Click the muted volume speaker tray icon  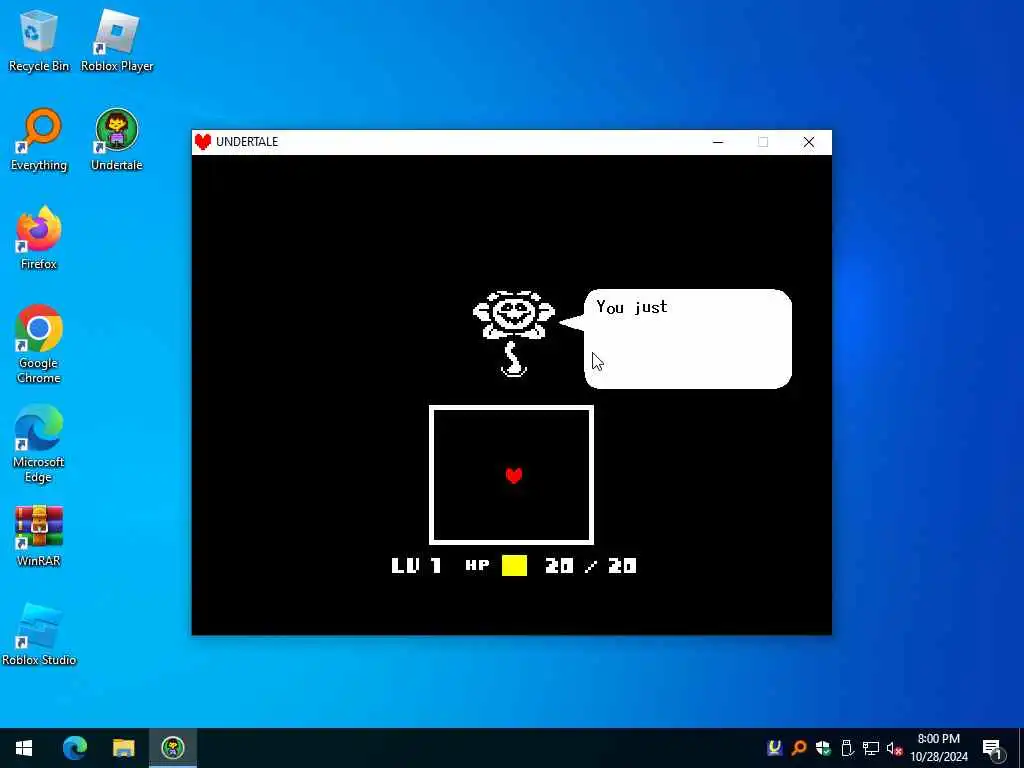coord(895,748)
